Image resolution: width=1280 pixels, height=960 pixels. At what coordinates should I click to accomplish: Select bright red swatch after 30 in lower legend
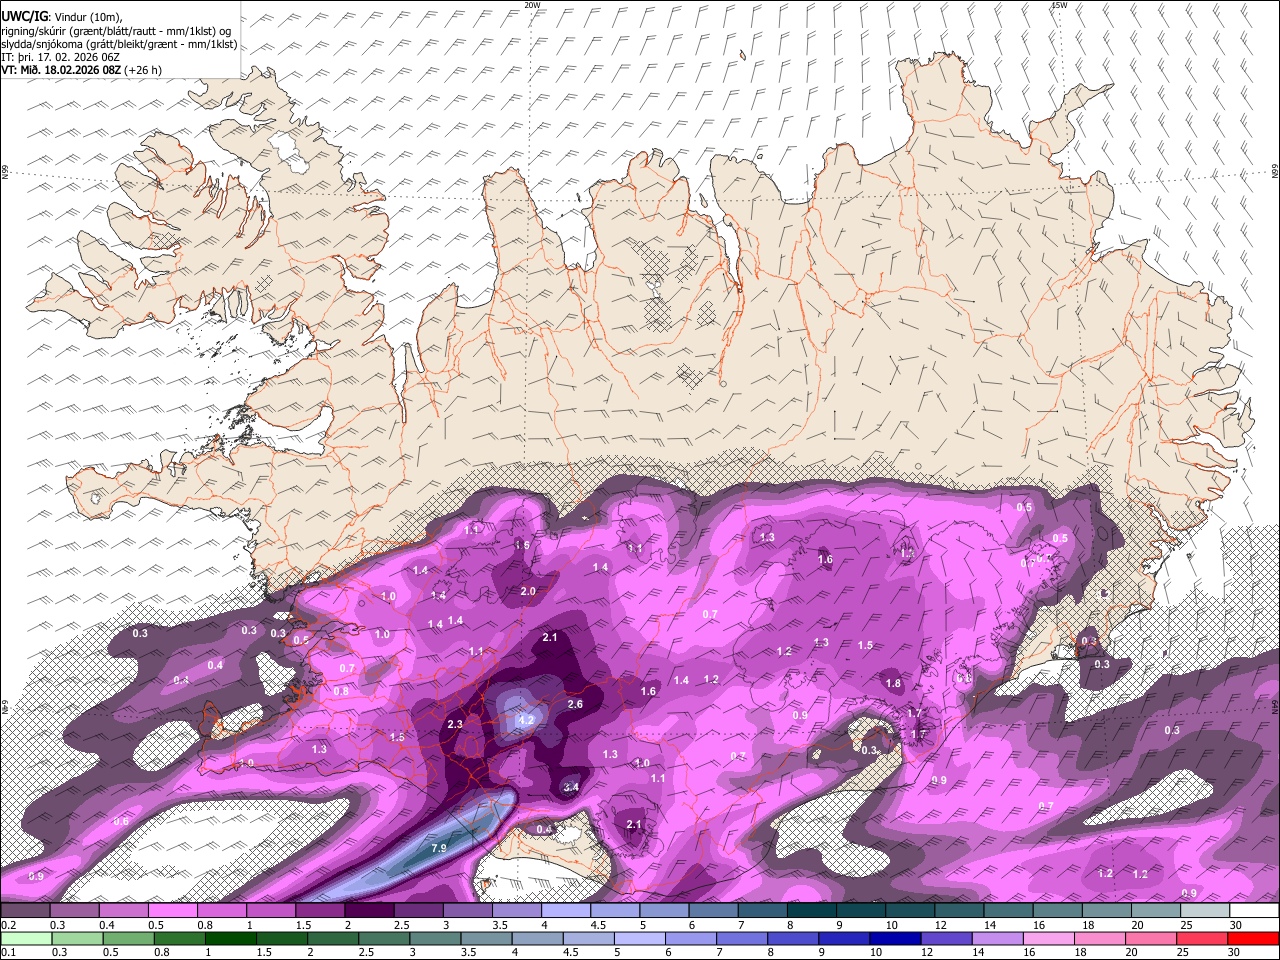pos(1252,938)
